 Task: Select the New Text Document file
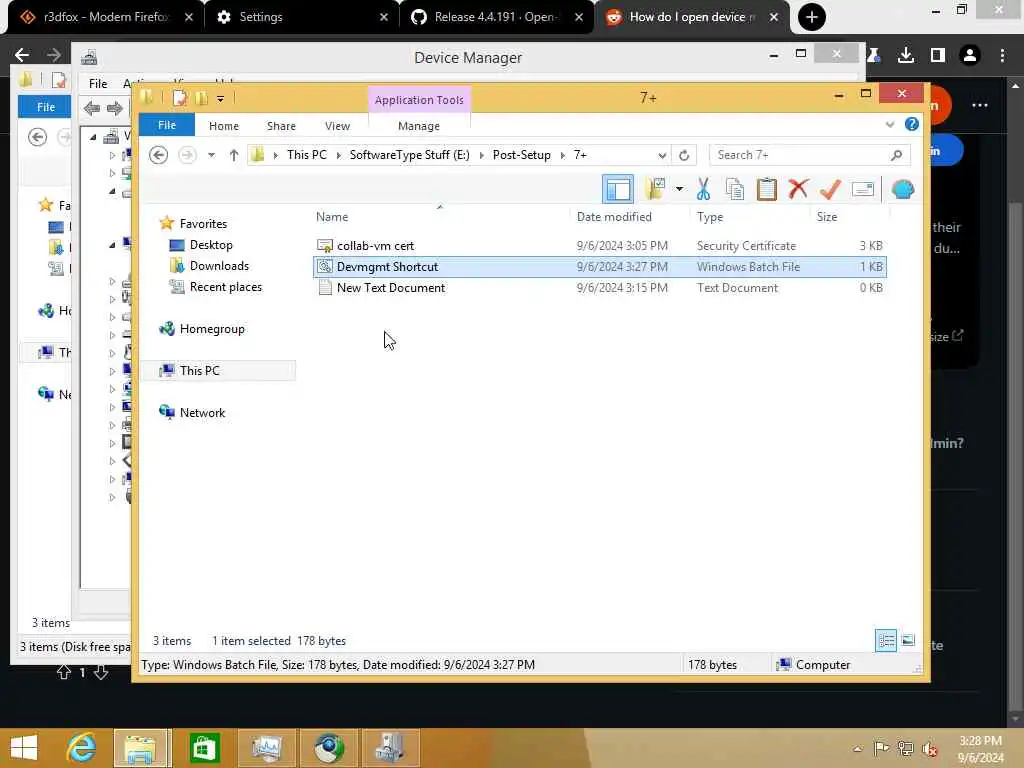600,287
